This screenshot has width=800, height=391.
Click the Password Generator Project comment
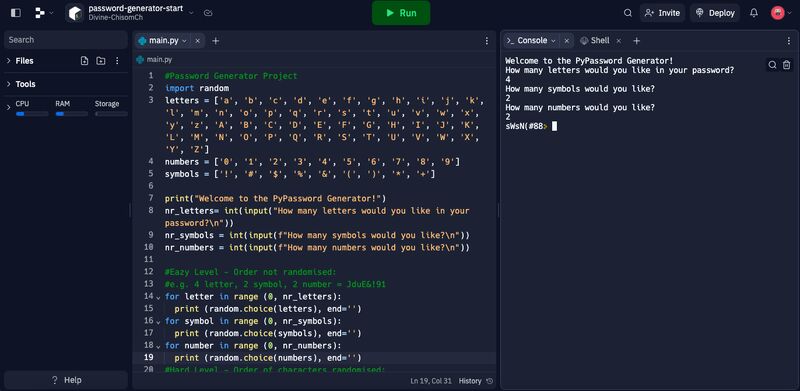231,76
